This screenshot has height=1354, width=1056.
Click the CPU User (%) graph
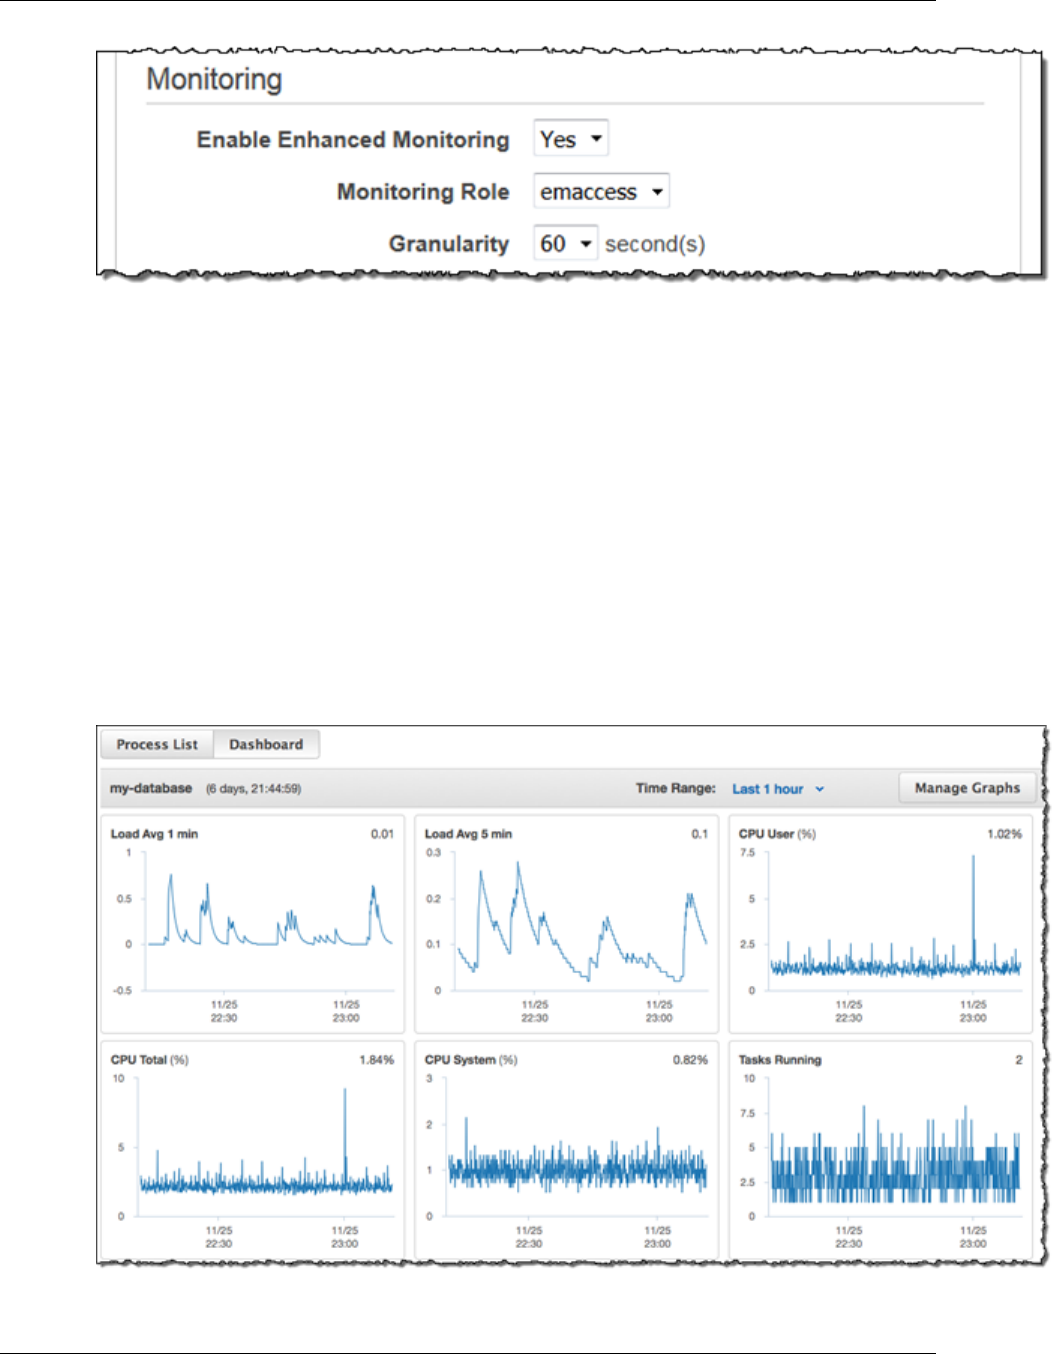point(880,925)
